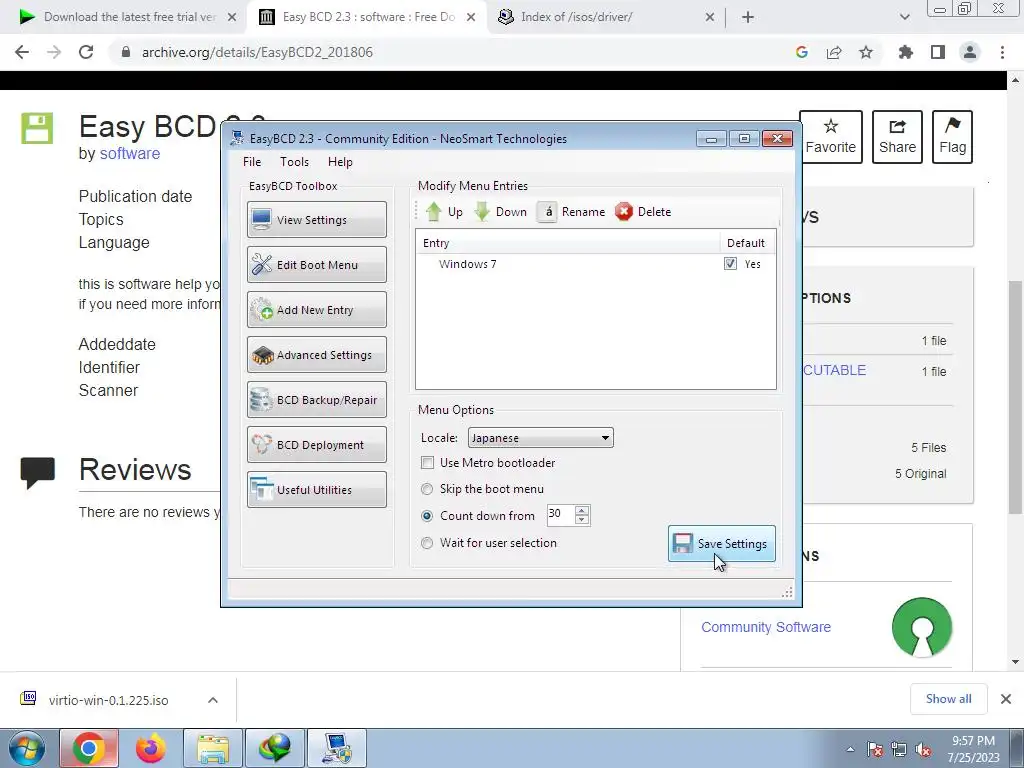The width and height of the screenshot is (1024, 768).
Task: Open the BCD Deployment section
Action: tap(317, 445)
